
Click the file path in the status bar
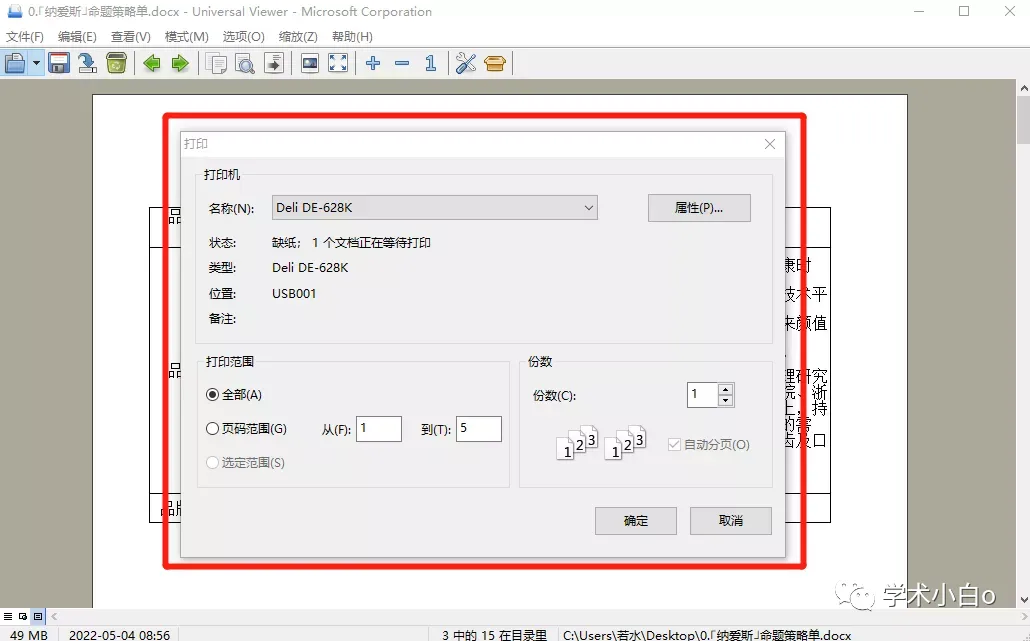(x=707, y=635)
